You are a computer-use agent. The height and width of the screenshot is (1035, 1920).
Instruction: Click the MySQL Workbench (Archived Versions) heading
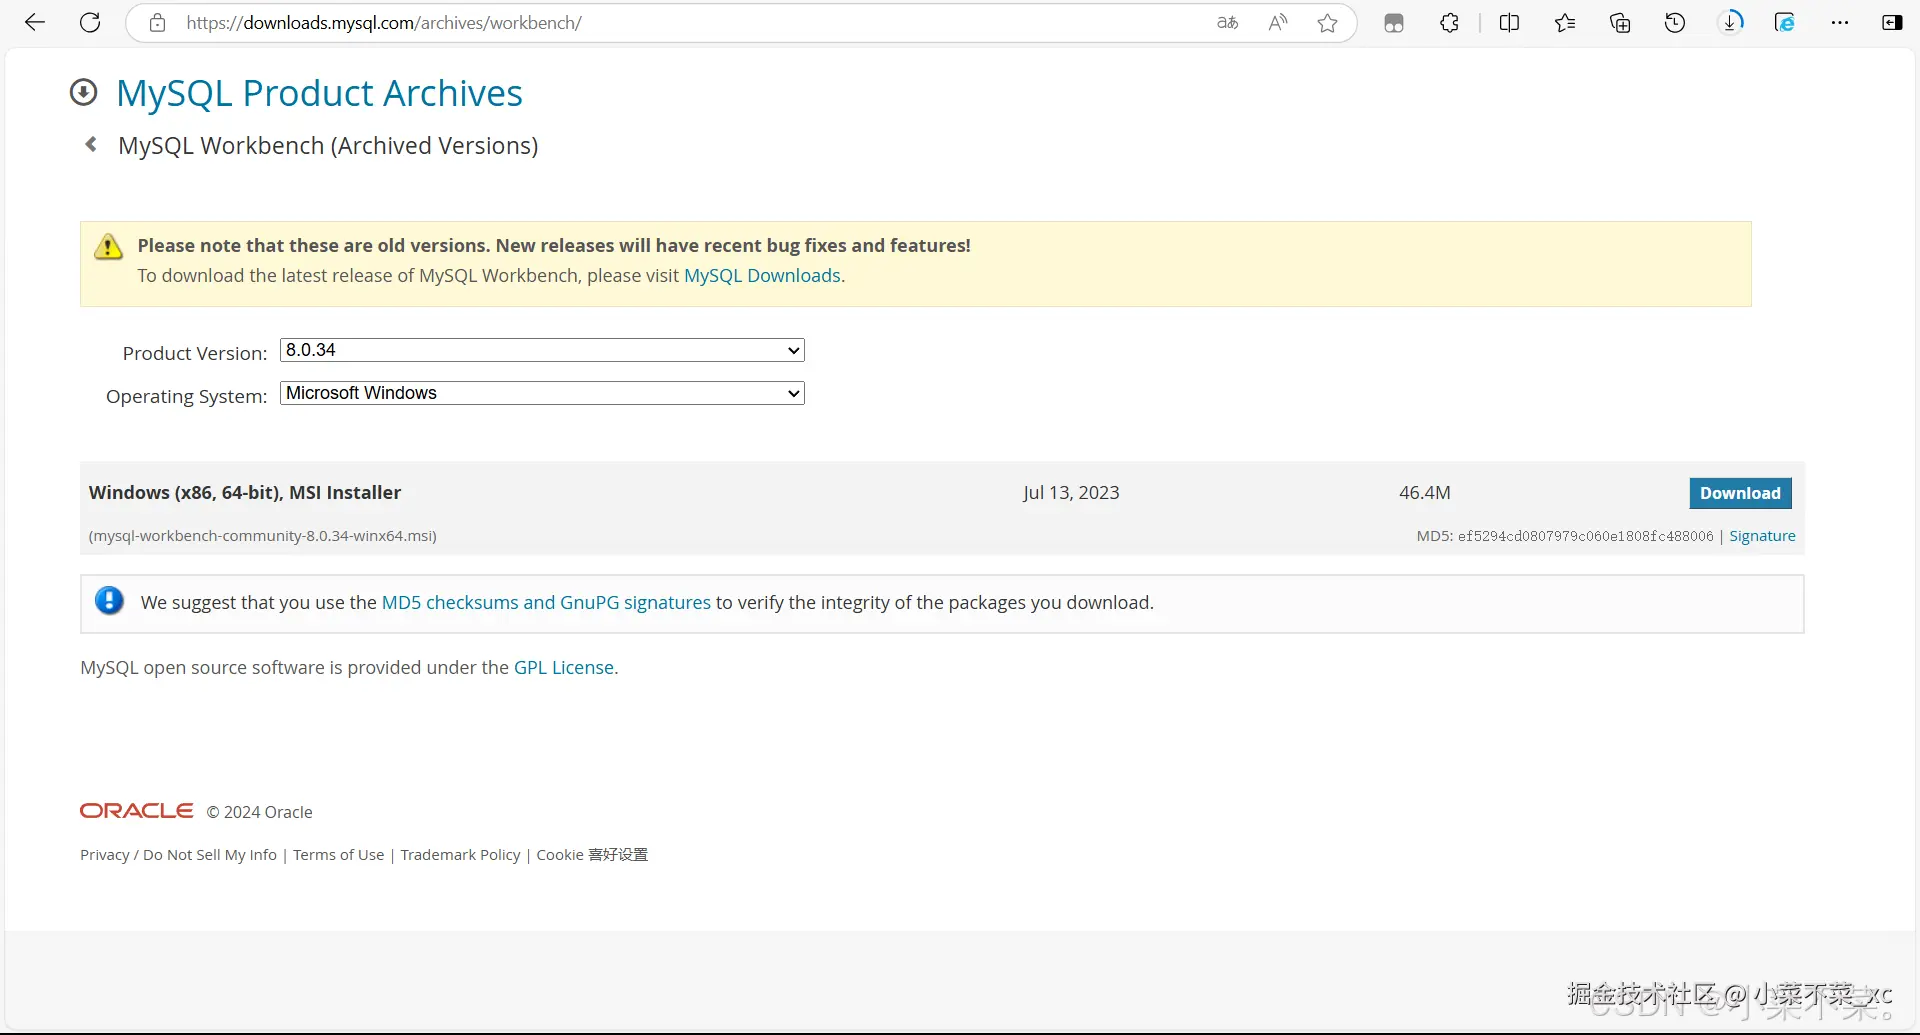[x=328, y=146]
